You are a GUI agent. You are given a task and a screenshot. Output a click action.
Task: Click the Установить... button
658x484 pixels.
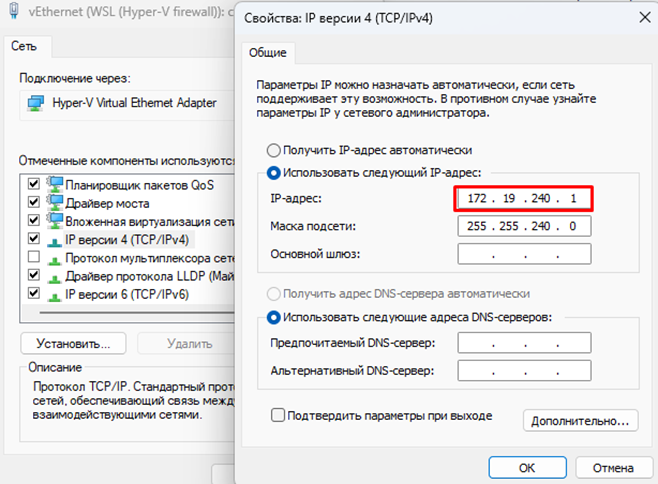point(71,343)
